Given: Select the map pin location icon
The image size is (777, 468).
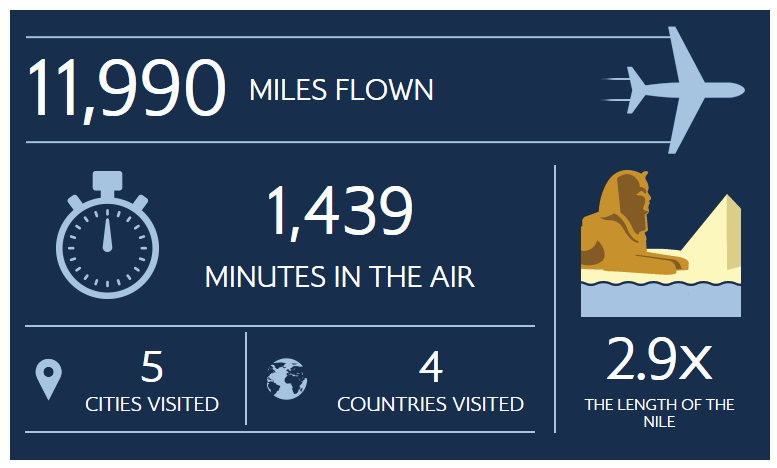Looking at the screenshot, I should [x=49, y=379].
